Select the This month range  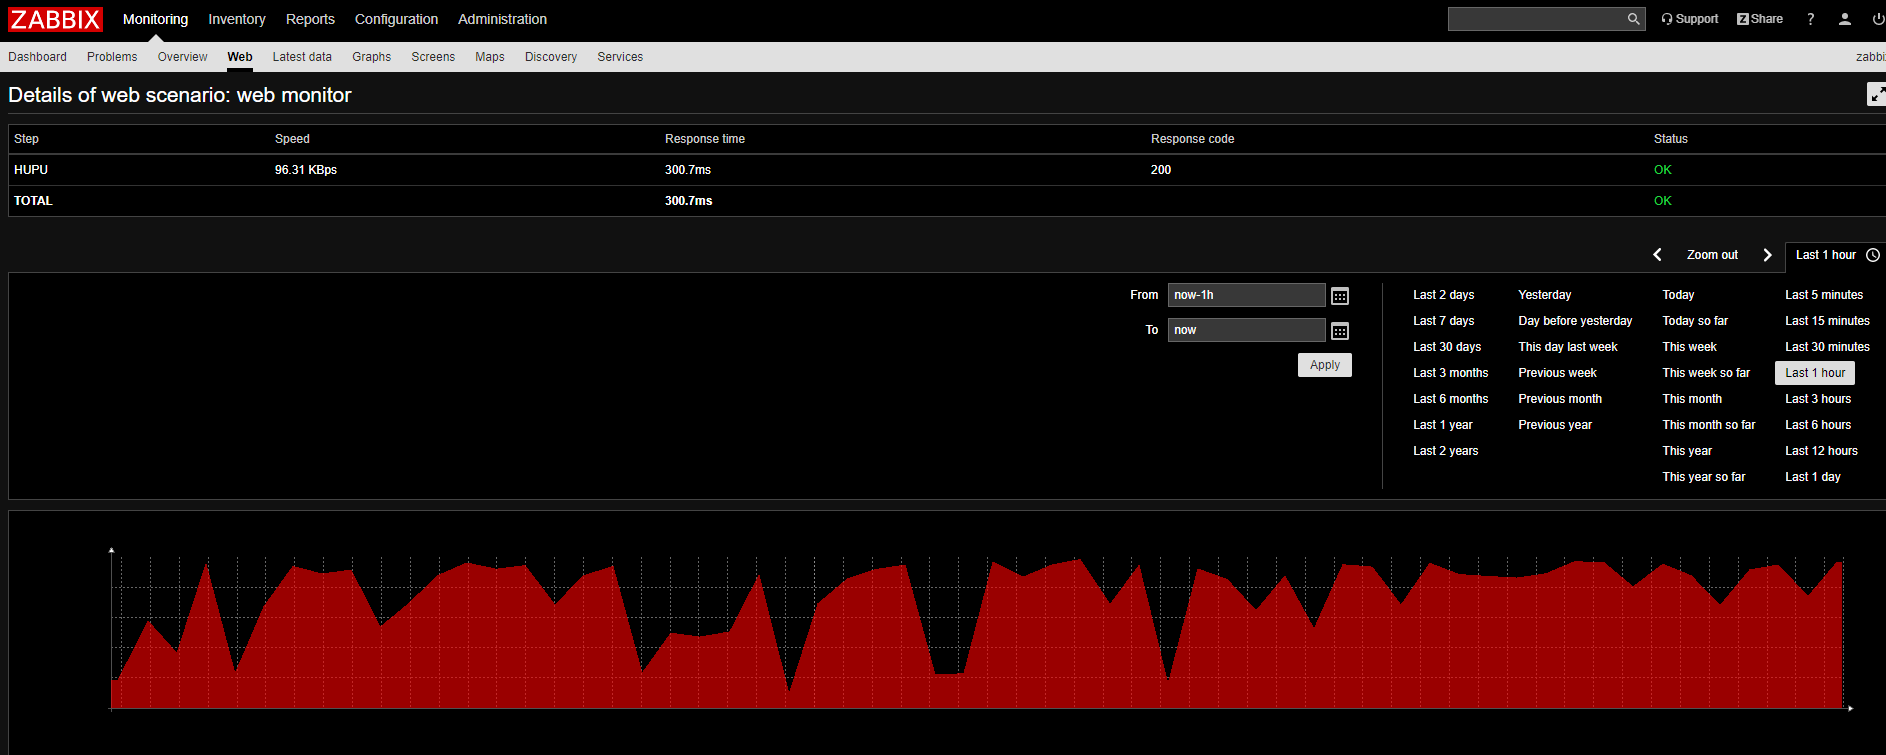(1692, 399)
